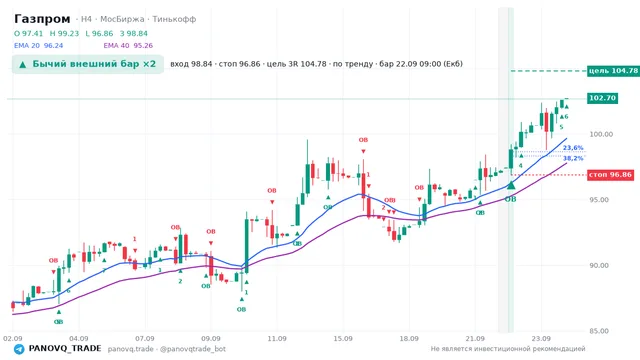The image size is (640, 360).
Task: Click the 'EMA 40 95.26' legend entry
Action: click(x=128, y=45)
